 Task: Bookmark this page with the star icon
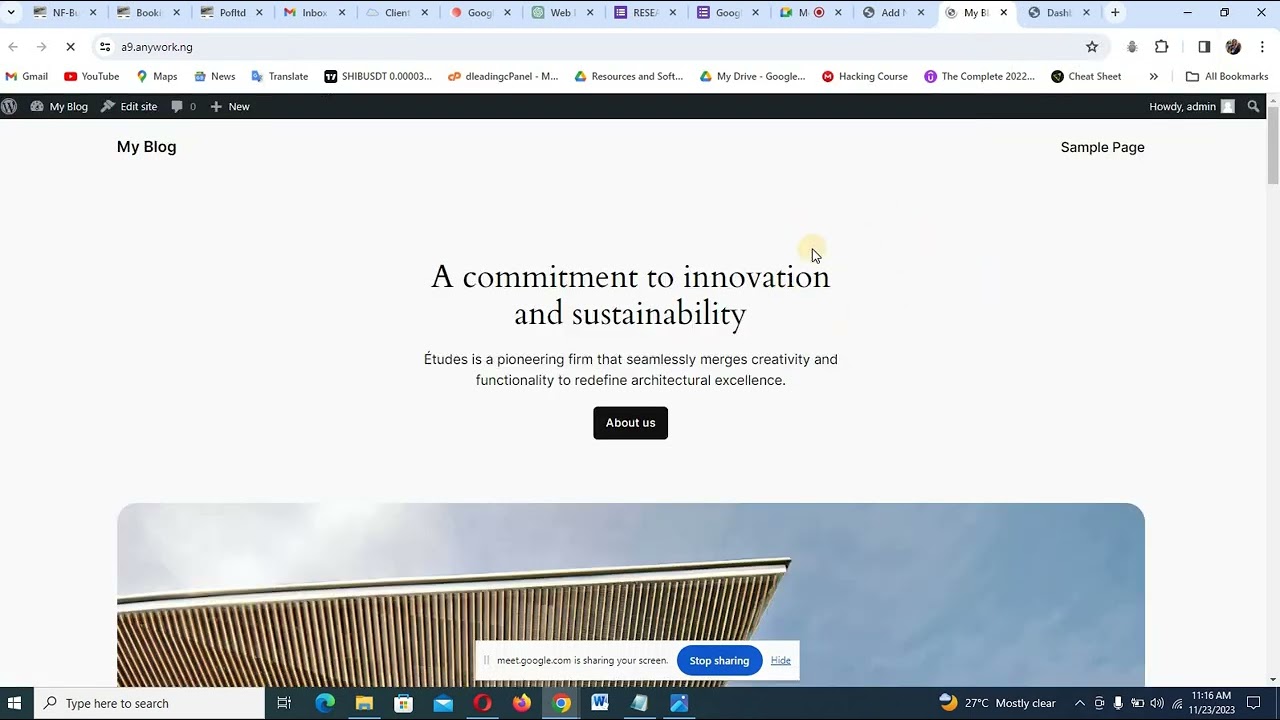click(1092, 47)
